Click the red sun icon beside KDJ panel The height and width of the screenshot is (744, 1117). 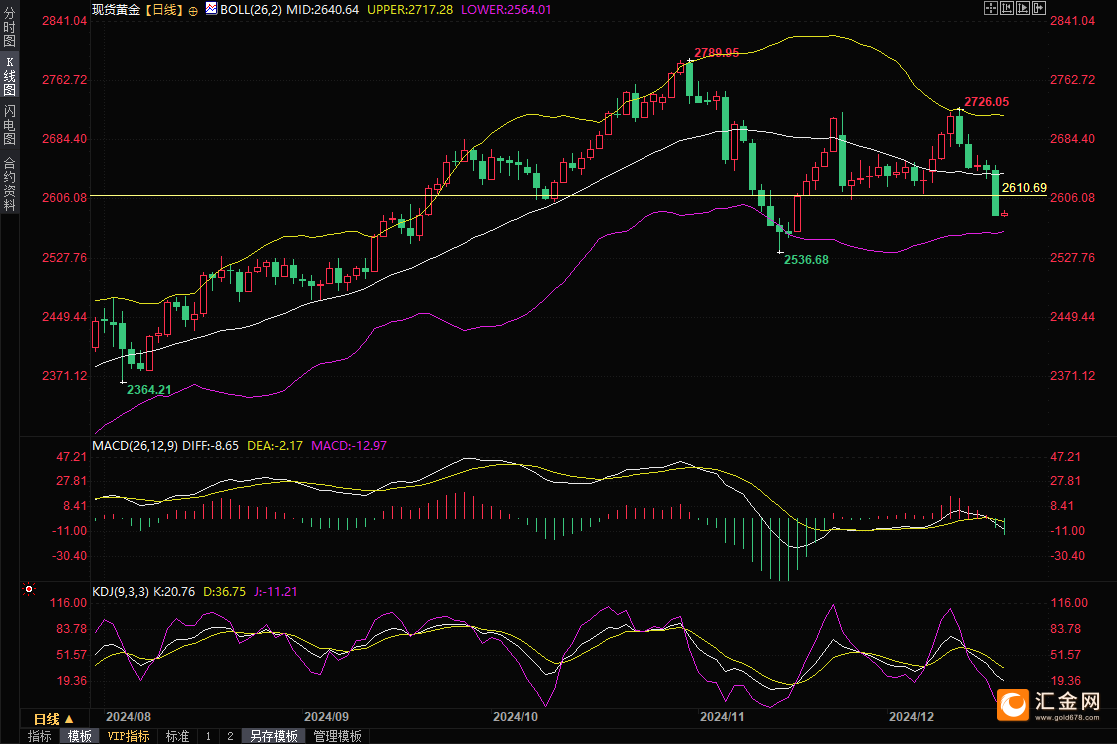(x=29, y=591)
